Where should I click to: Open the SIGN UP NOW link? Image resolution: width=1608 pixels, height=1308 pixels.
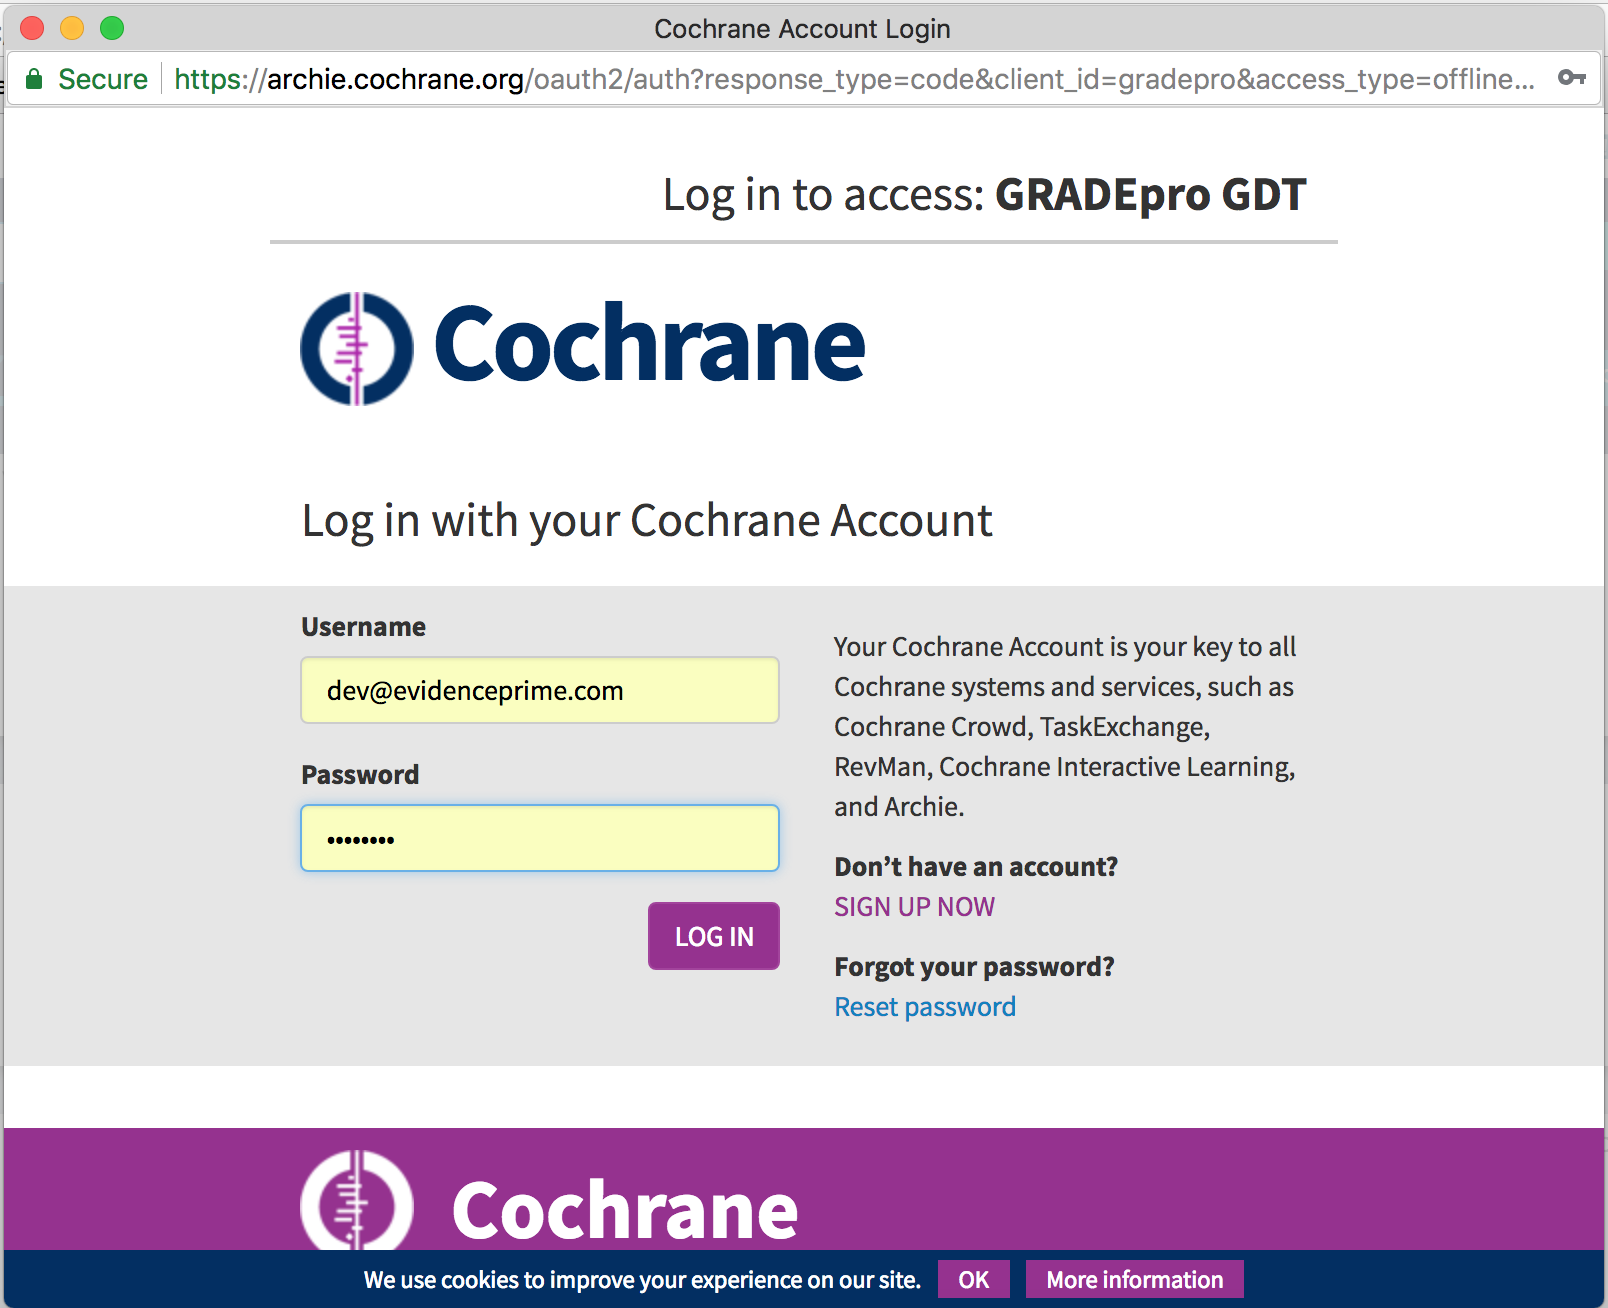(914, 906)
